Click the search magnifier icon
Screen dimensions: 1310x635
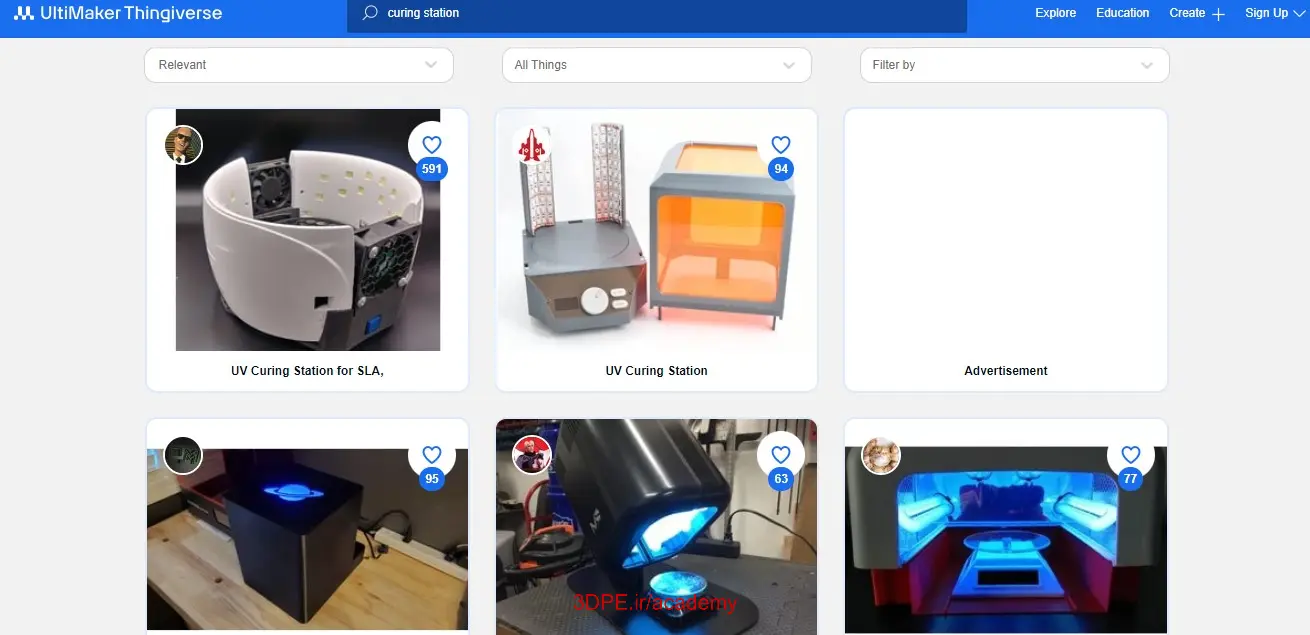coord(370,13)
